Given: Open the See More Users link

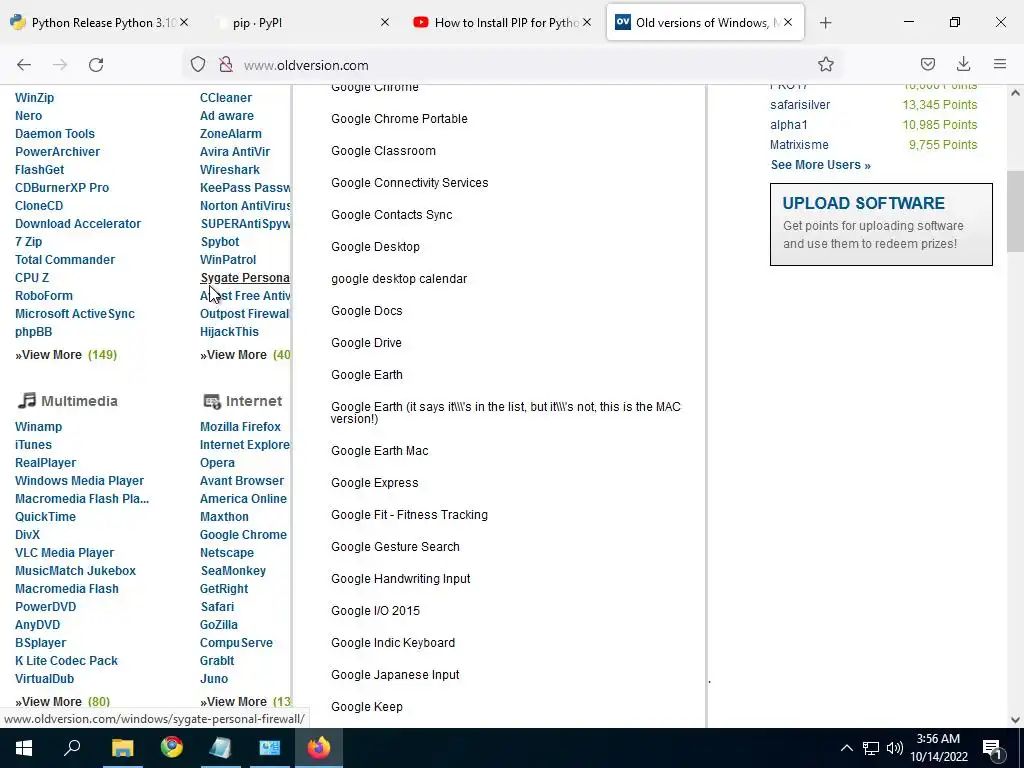Looking at the screenshot, I should (x=820, y=165).
